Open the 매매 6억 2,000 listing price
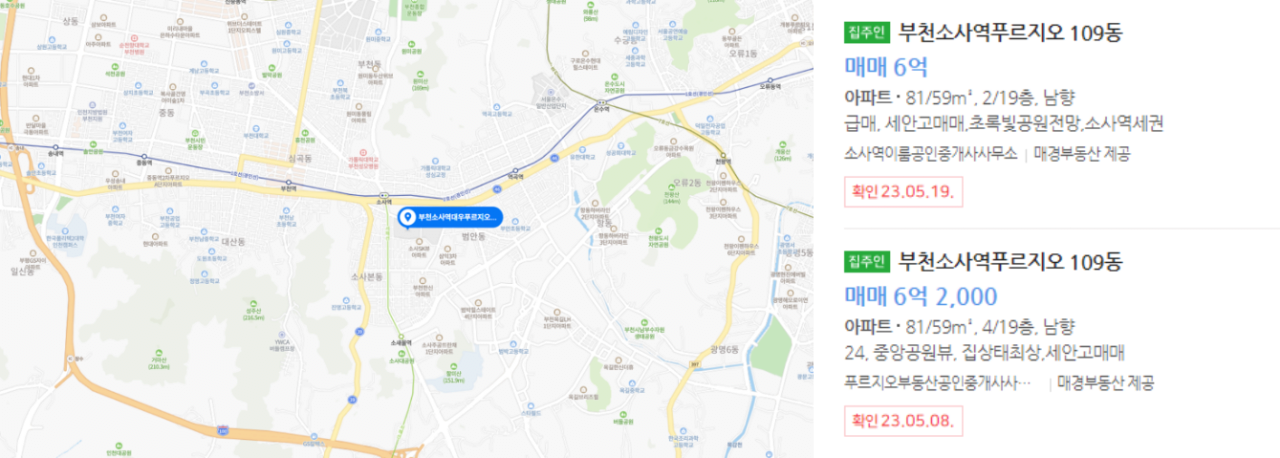This screenshot has height=458, width=1280. pos(921,296)
